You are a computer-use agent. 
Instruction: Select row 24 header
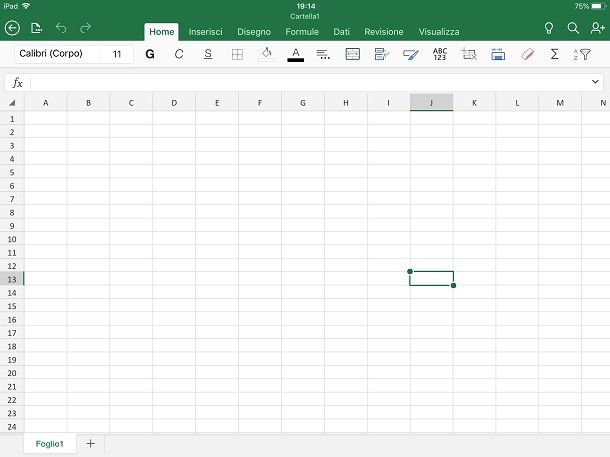coord(12,427)
